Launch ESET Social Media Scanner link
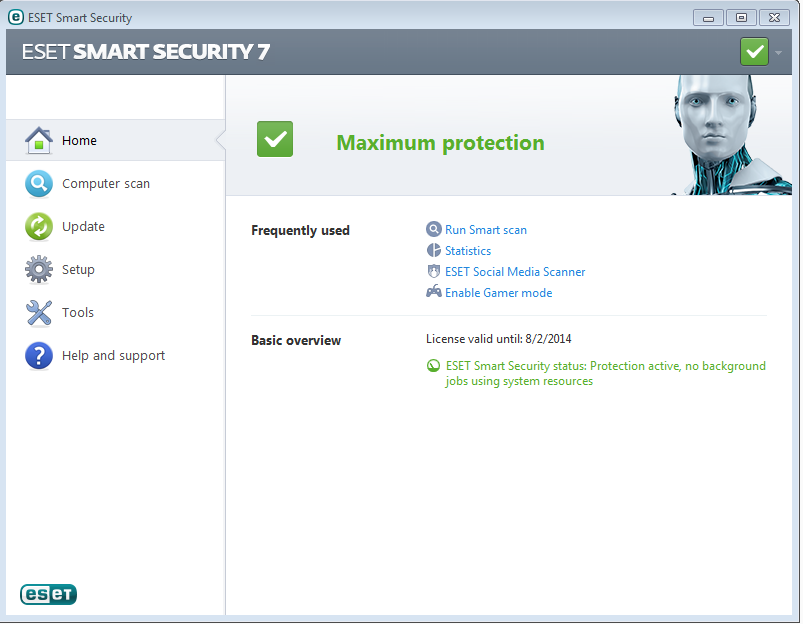Viewport: 803px width, 624px height. click(515, 272)
